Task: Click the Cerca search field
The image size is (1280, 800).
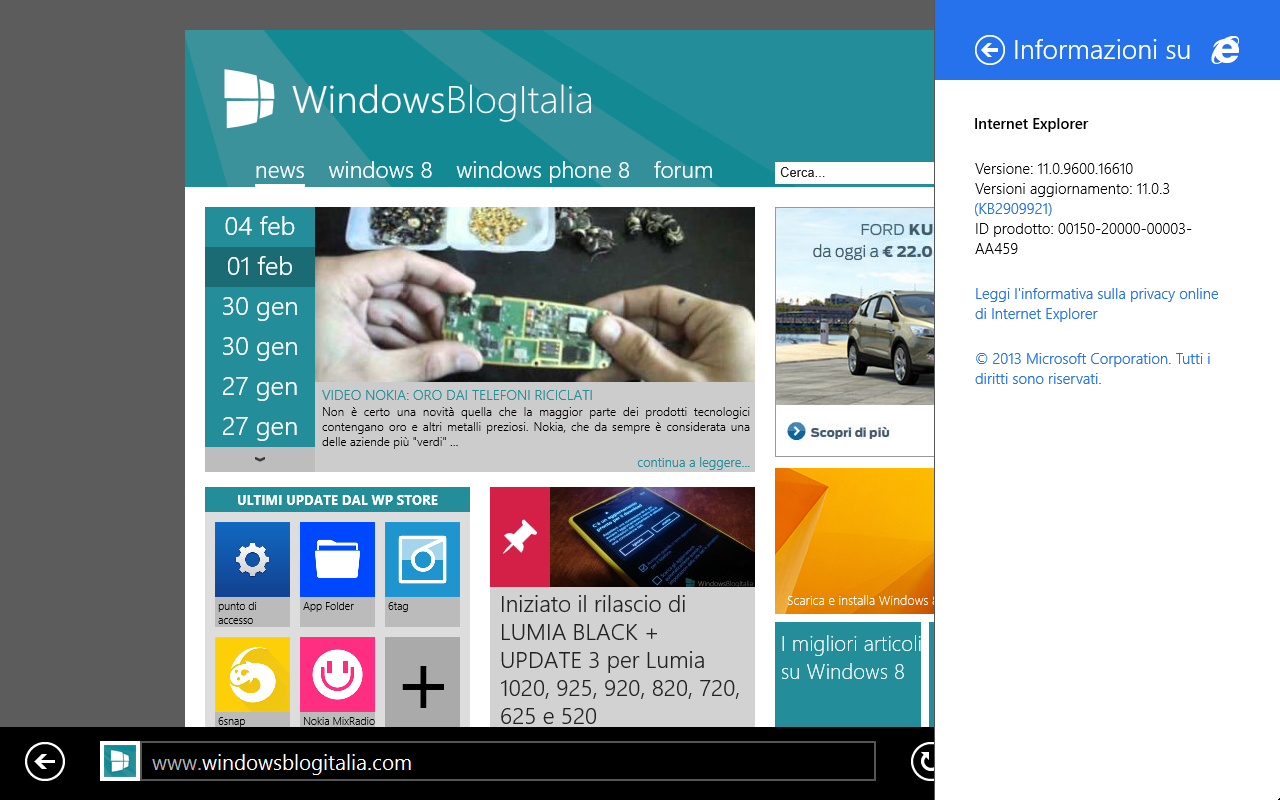Action: tap(855, 173)
